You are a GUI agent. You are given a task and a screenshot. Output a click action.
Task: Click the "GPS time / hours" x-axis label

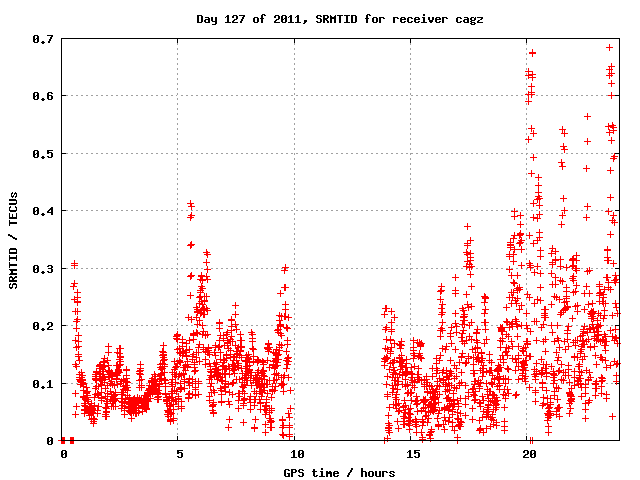tap(340, 472)
